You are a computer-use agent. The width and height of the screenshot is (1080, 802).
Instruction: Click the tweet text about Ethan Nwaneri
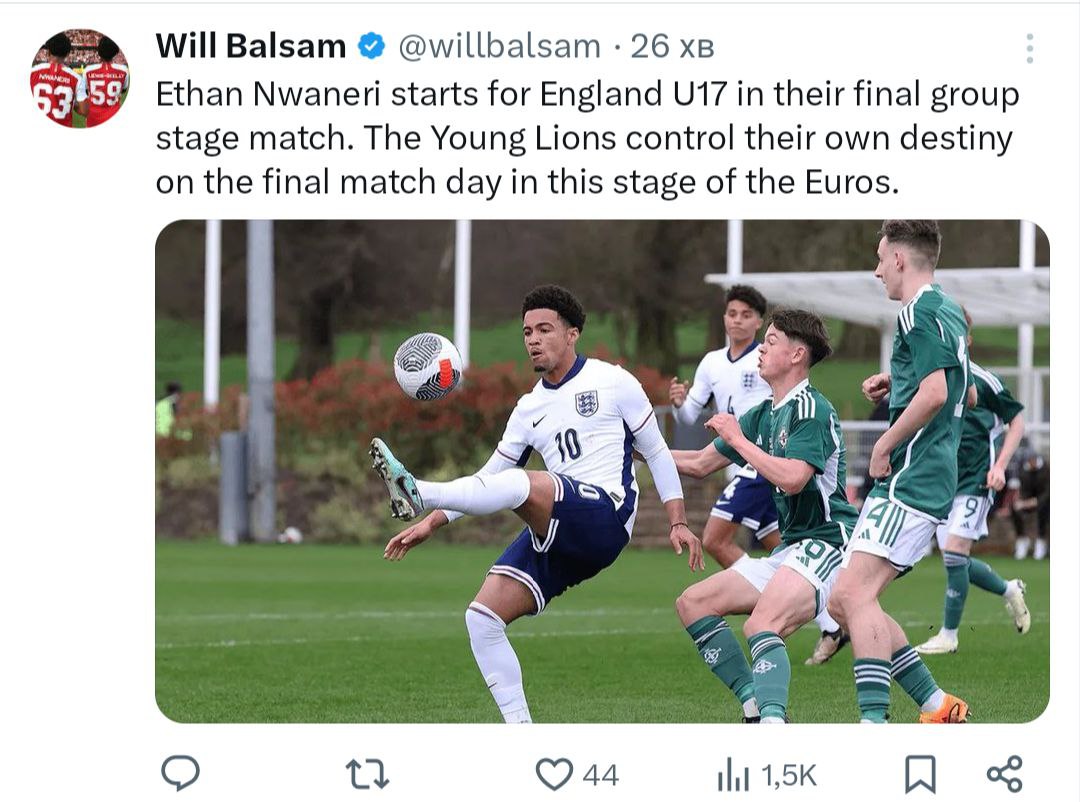(587, 139)
